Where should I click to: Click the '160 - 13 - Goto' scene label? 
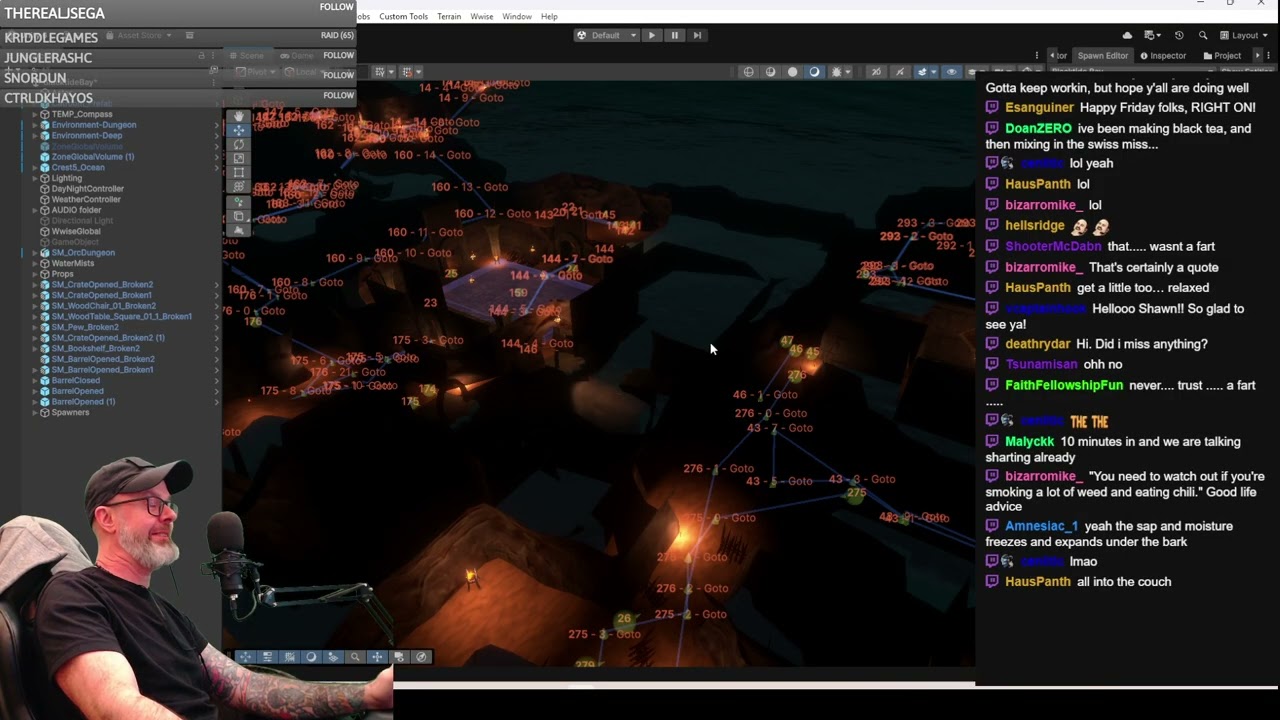[470, 187]
